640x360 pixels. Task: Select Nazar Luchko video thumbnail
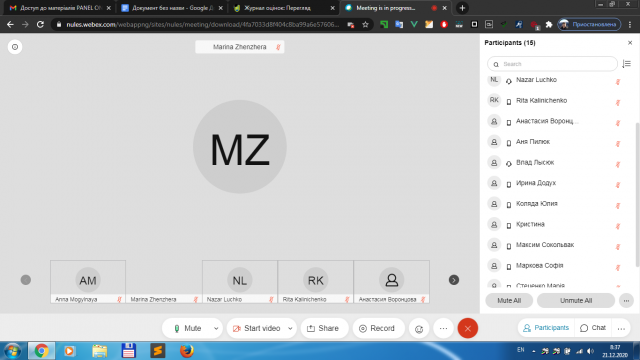[x=240, y=282]
